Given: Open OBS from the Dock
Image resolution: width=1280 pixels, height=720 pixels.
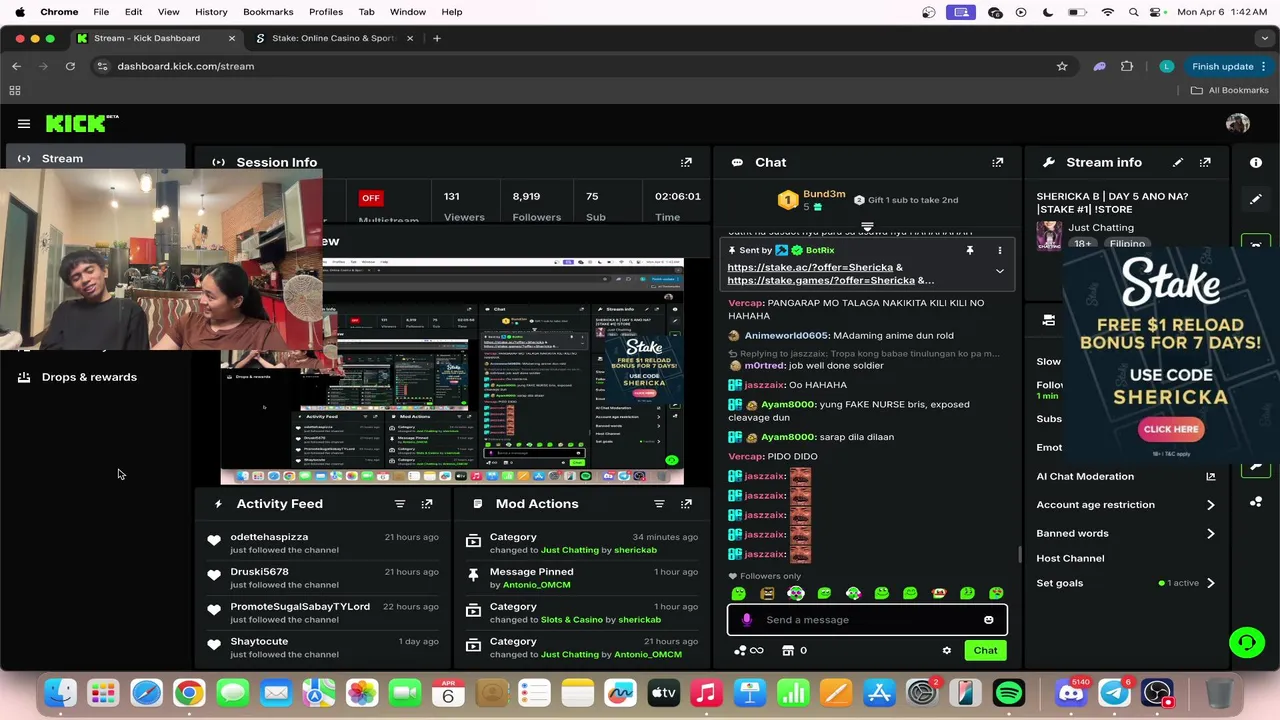Looking at the screenshot, I should pos(1158,693).
